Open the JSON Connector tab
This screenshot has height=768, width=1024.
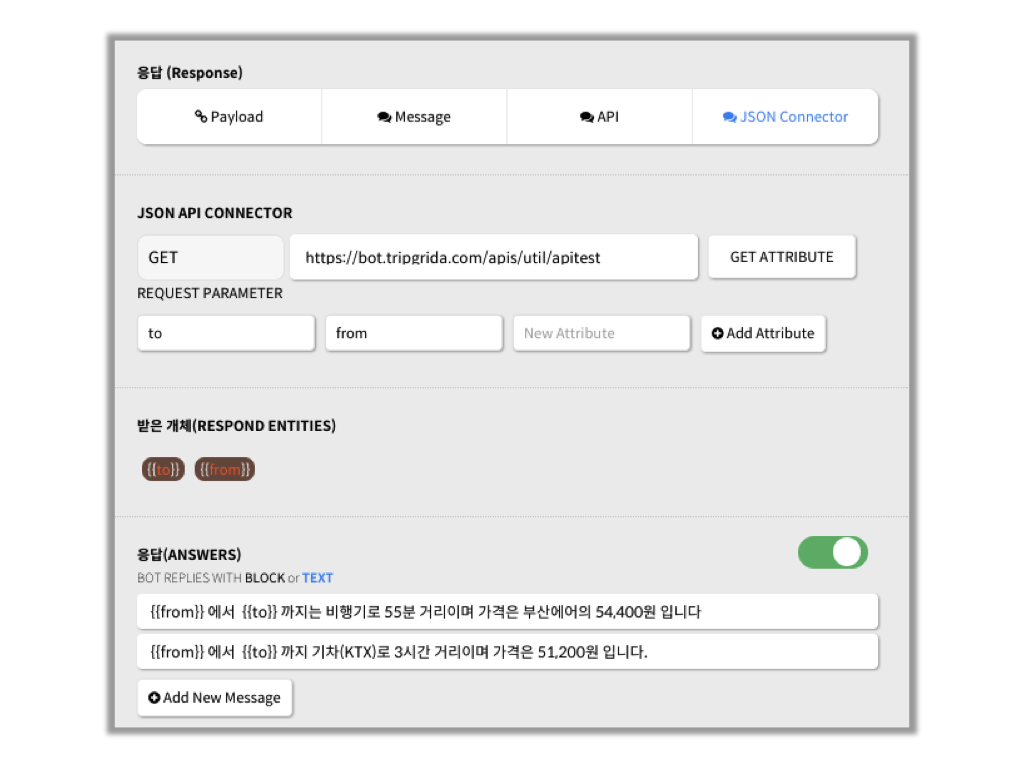pyautogui.click(x=785, y=117)
